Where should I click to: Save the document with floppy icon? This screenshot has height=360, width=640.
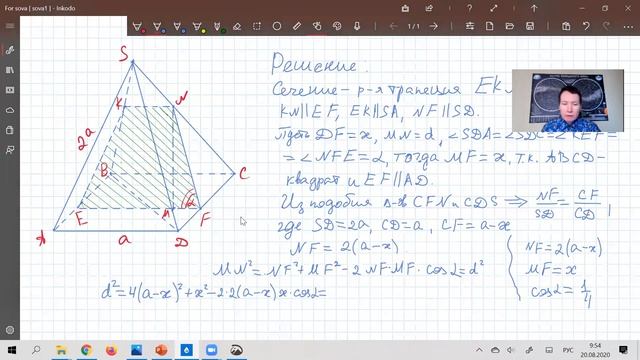click(x=530, y=27)
